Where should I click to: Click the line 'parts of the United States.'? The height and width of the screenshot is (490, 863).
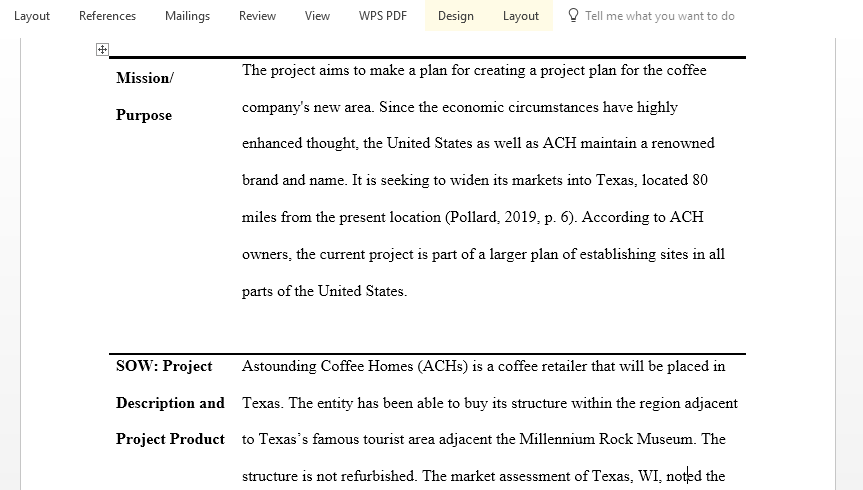pyautogui.click(x=325, y=291)
